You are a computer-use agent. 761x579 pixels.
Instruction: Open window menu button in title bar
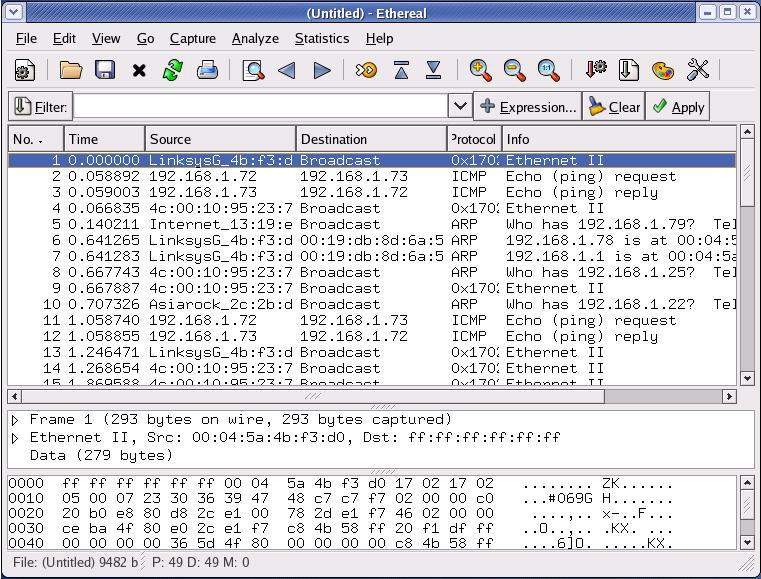click(x=14, y=12)
